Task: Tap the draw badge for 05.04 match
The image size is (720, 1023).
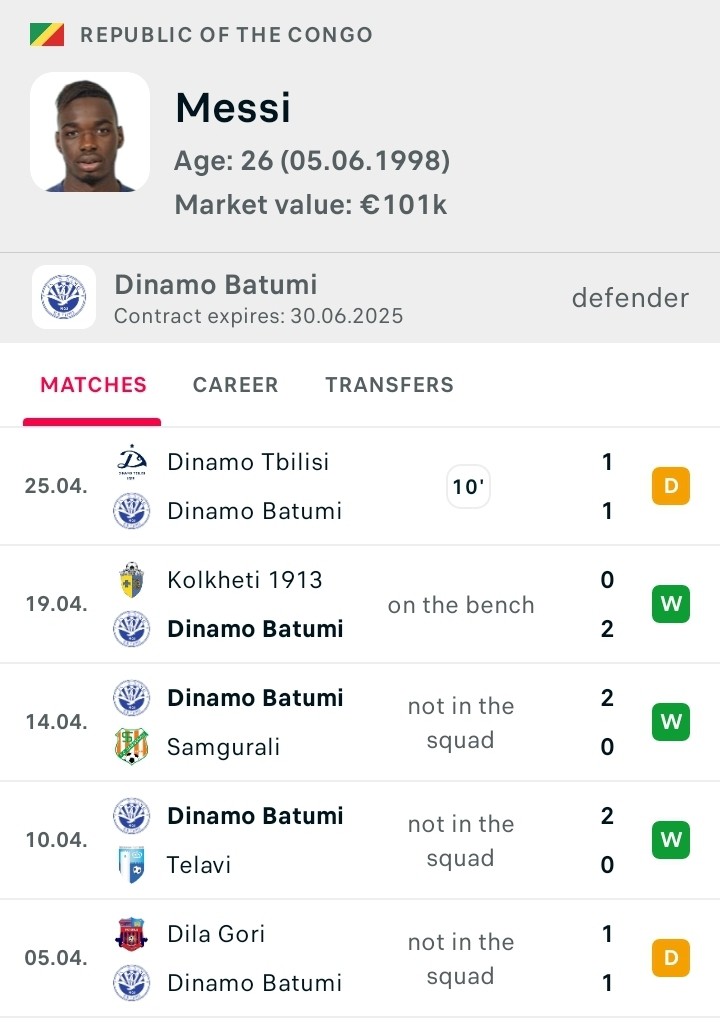Action: click(671, 958)
